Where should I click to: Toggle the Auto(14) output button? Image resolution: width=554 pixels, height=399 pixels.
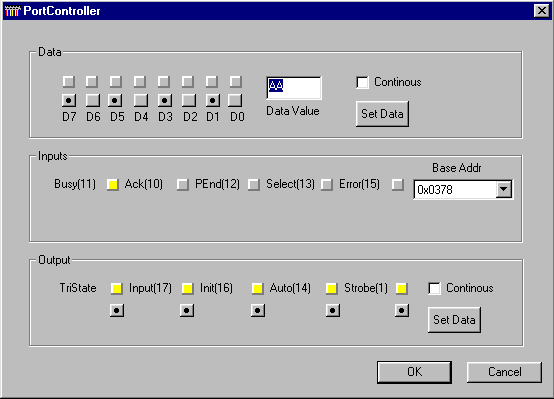333,311
